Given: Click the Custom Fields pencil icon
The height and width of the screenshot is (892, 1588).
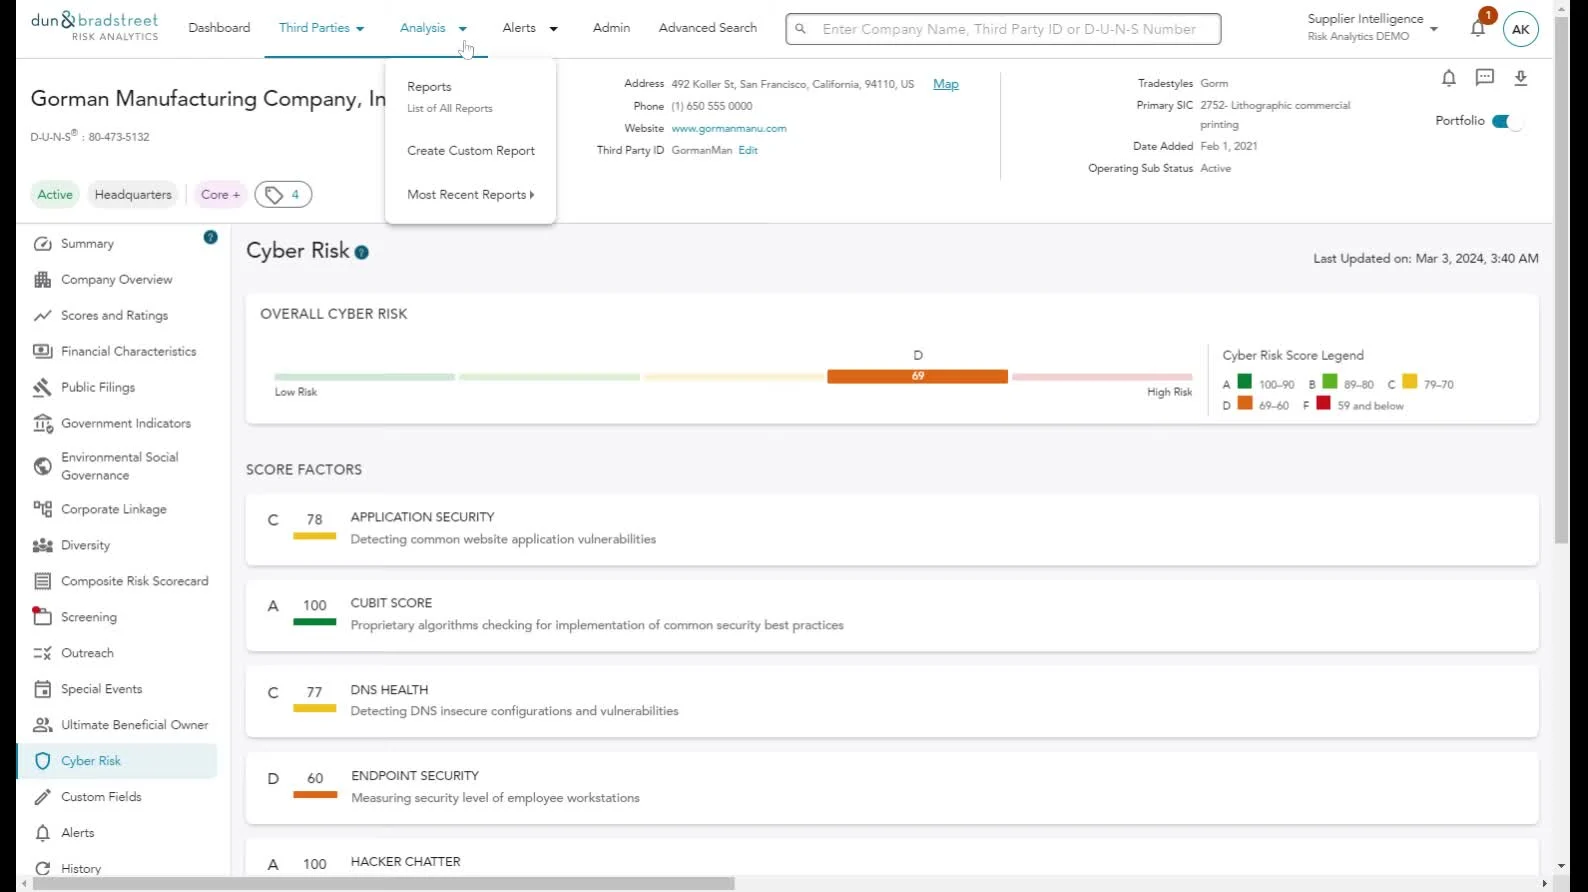Looking at the screenshot, I should click(x=42, y=798).
